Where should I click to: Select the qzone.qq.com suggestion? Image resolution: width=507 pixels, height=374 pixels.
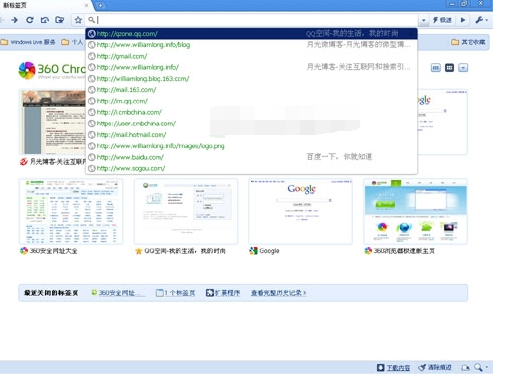[251, 34]
